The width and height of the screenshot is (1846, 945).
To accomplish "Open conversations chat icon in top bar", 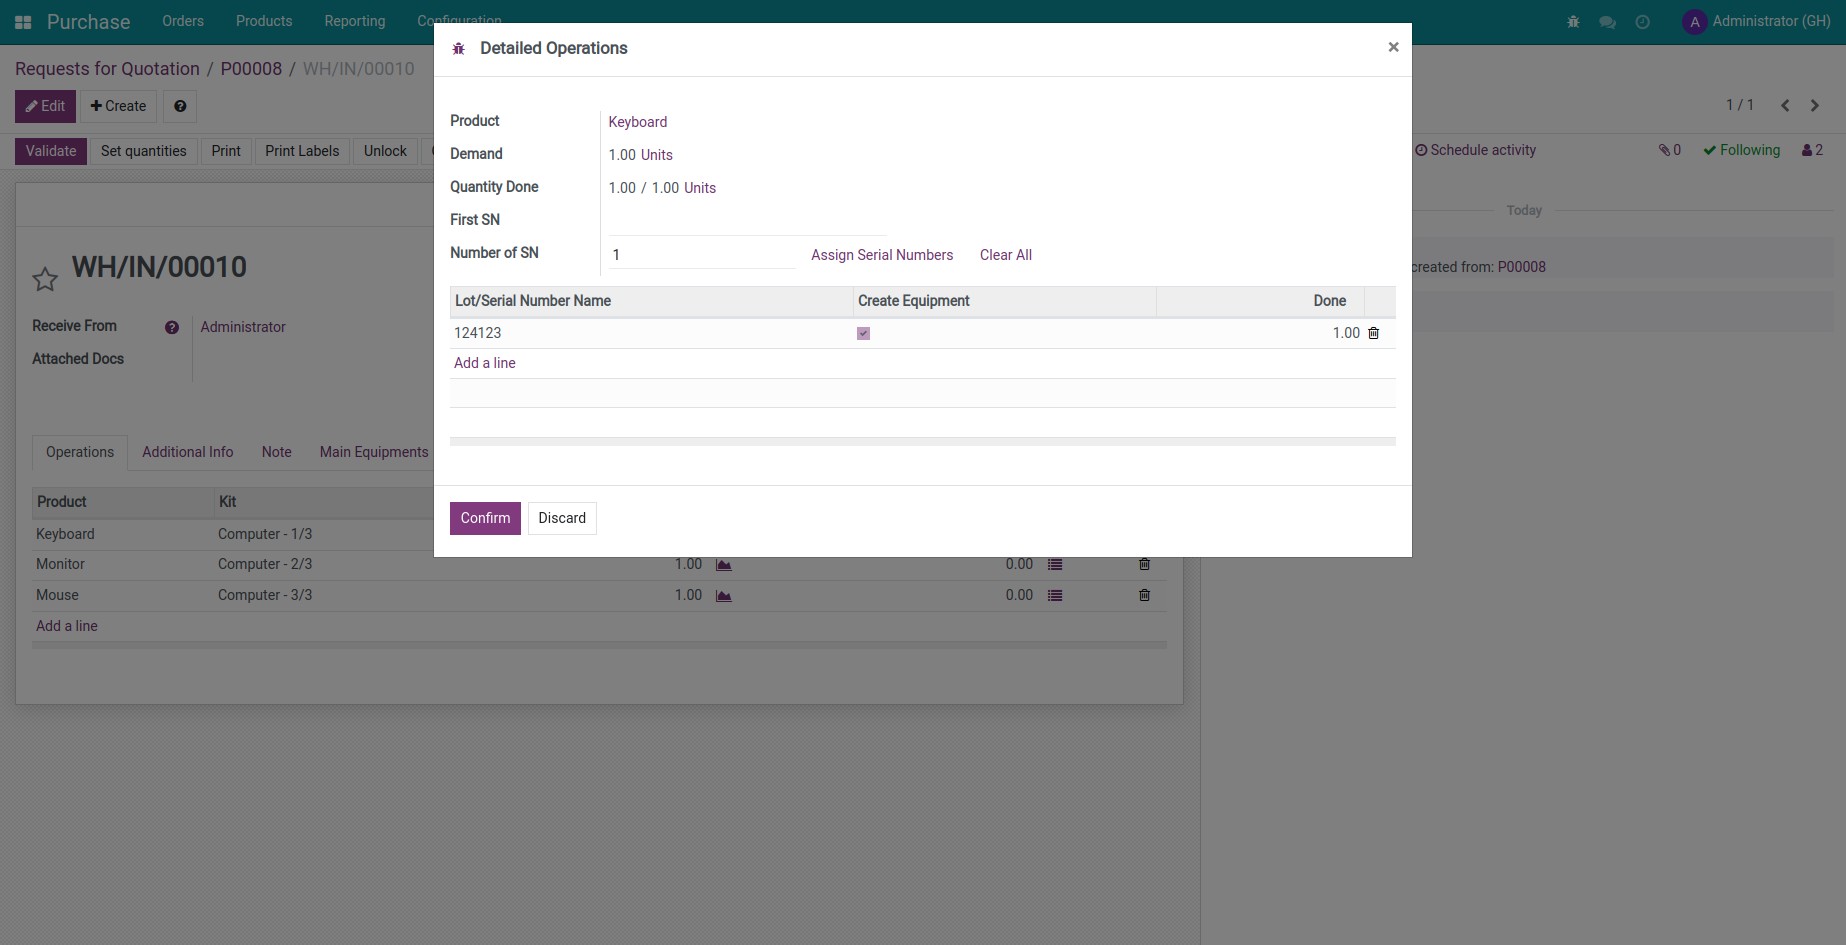I will [1607, 22].
